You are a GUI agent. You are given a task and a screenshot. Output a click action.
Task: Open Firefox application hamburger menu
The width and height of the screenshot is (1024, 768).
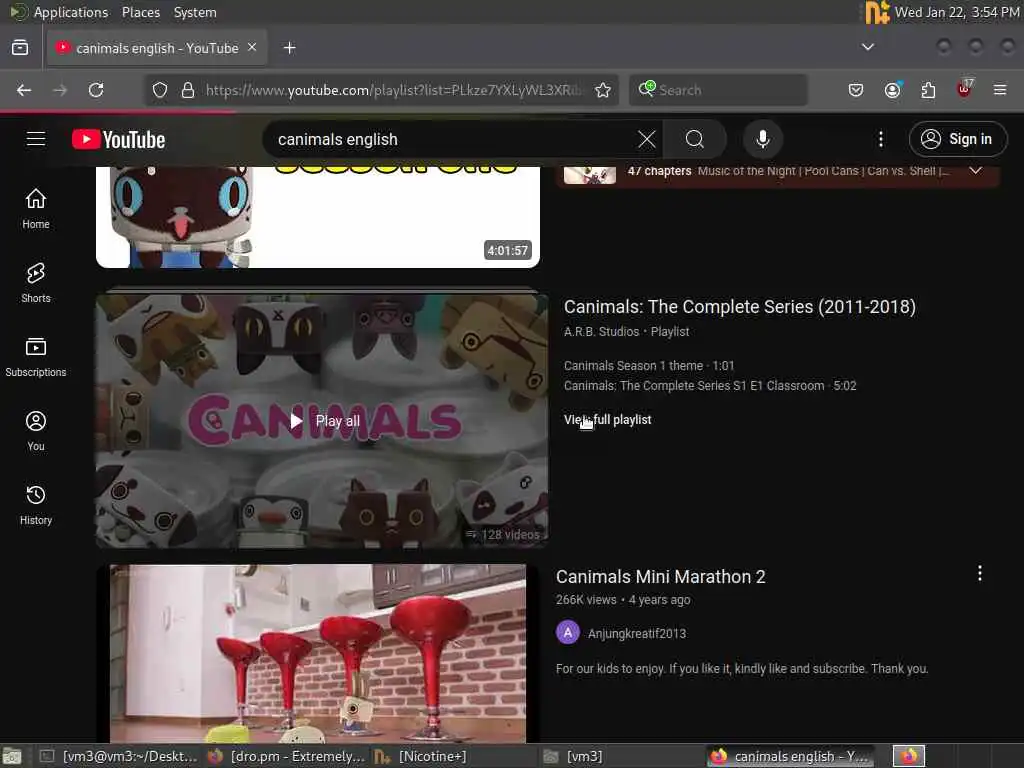pyautogui.click(x=1000, y=90)
